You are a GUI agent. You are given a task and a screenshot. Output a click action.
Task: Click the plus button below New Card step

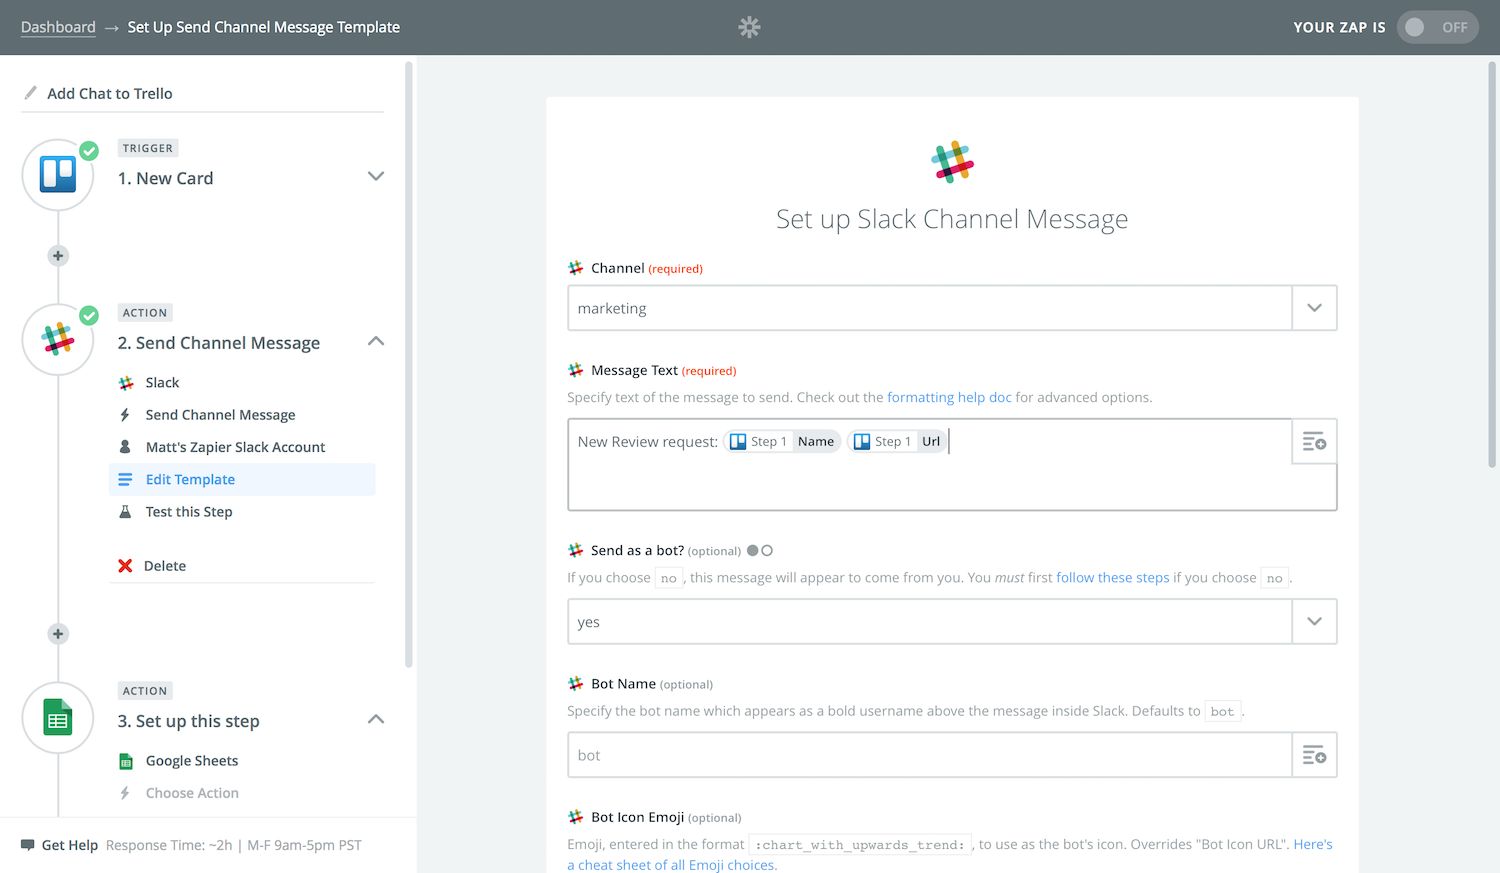pyautogui.click(x=58, y=256)
